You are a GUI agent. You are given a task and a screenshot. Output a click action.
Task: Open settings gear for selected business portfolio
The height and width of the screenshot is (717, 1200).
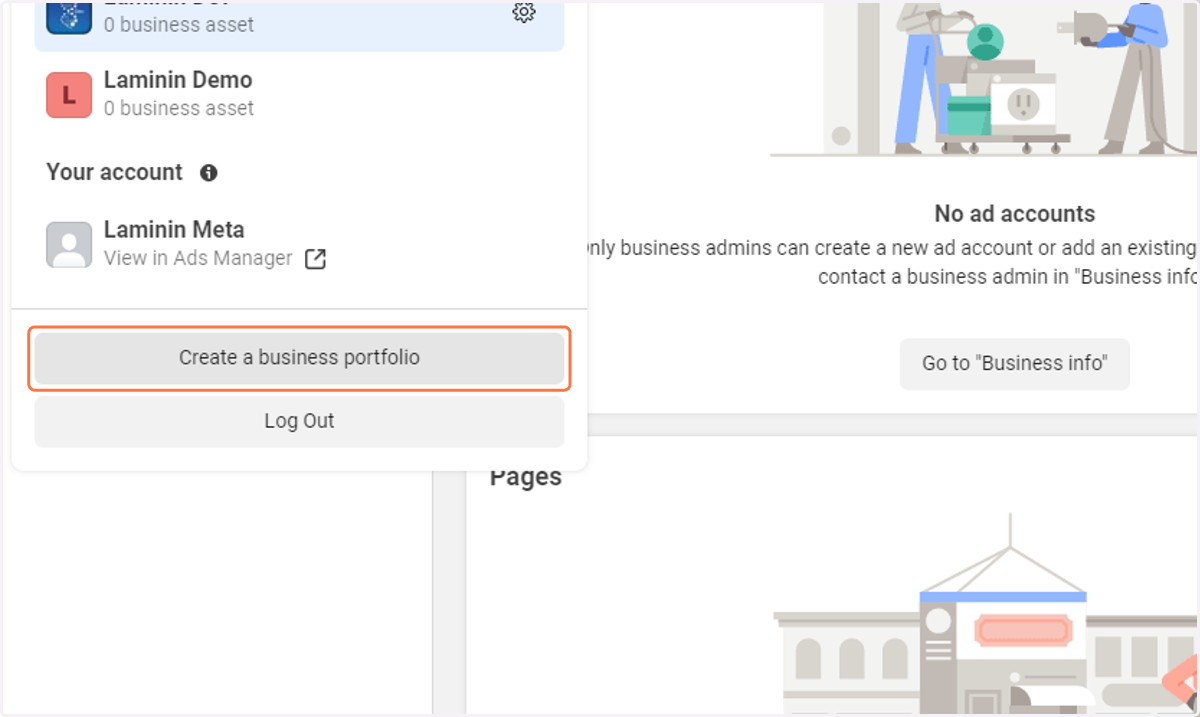(x=524, y=12)
